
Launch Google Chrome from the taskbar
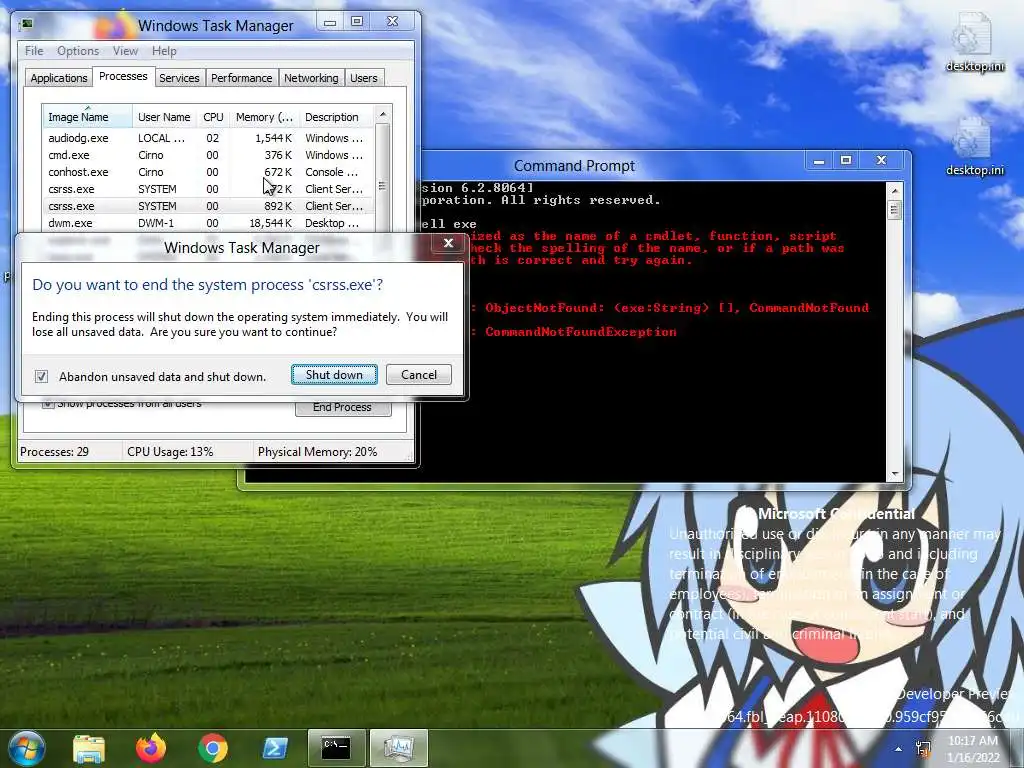(x=212, y=748)
